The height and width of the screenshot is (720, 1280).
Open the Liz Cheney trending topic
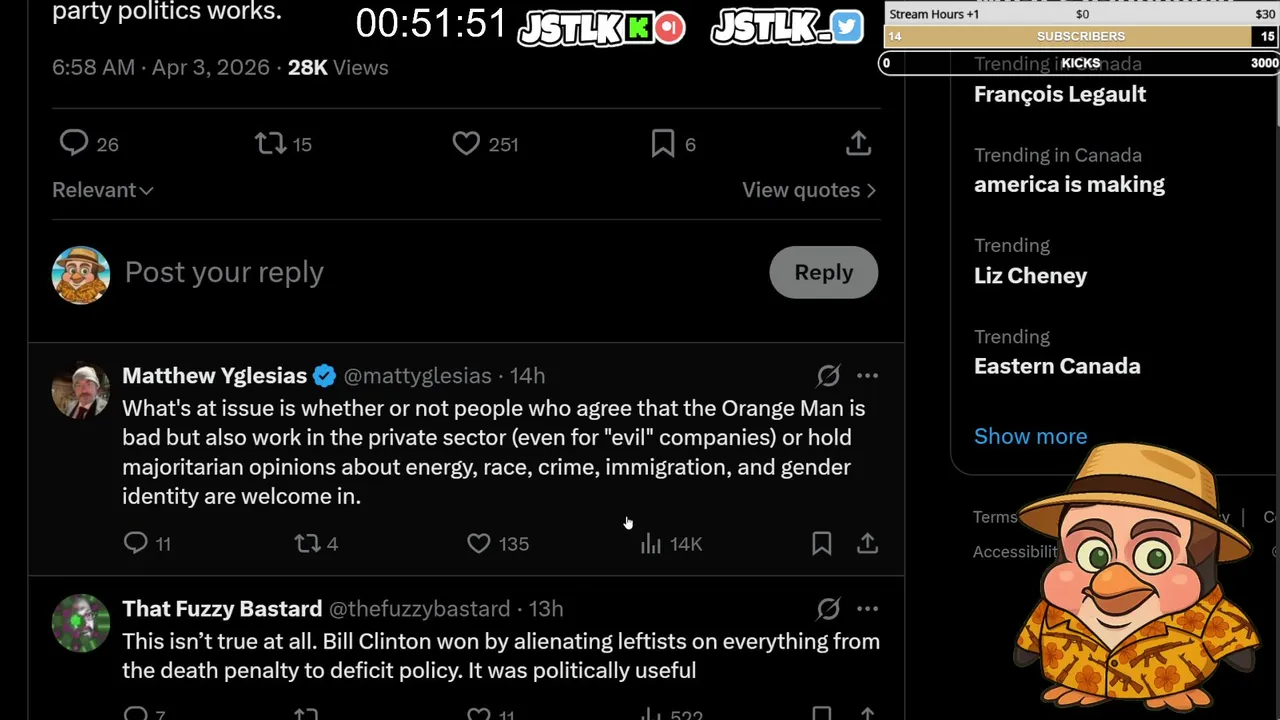[x=1030, y=275]
